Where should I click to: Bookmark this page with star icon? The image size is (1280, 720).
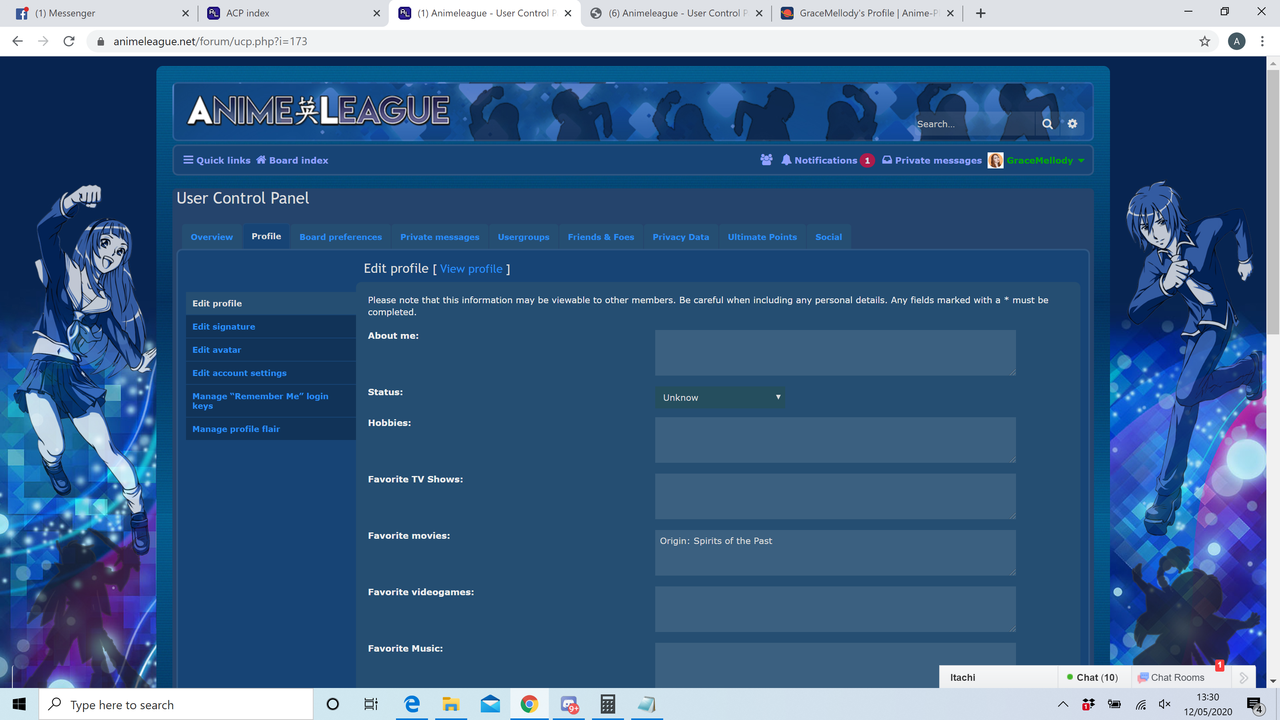[1205, 41]
